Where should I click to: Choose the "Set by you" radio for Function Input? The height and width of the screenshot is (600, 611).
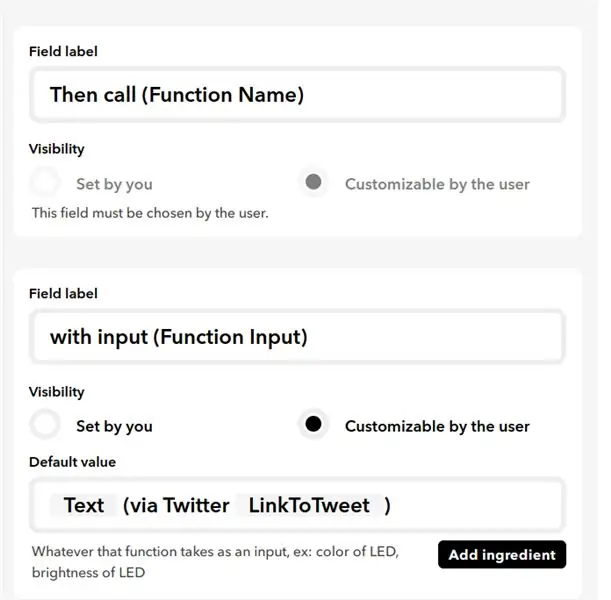point(45,425)
